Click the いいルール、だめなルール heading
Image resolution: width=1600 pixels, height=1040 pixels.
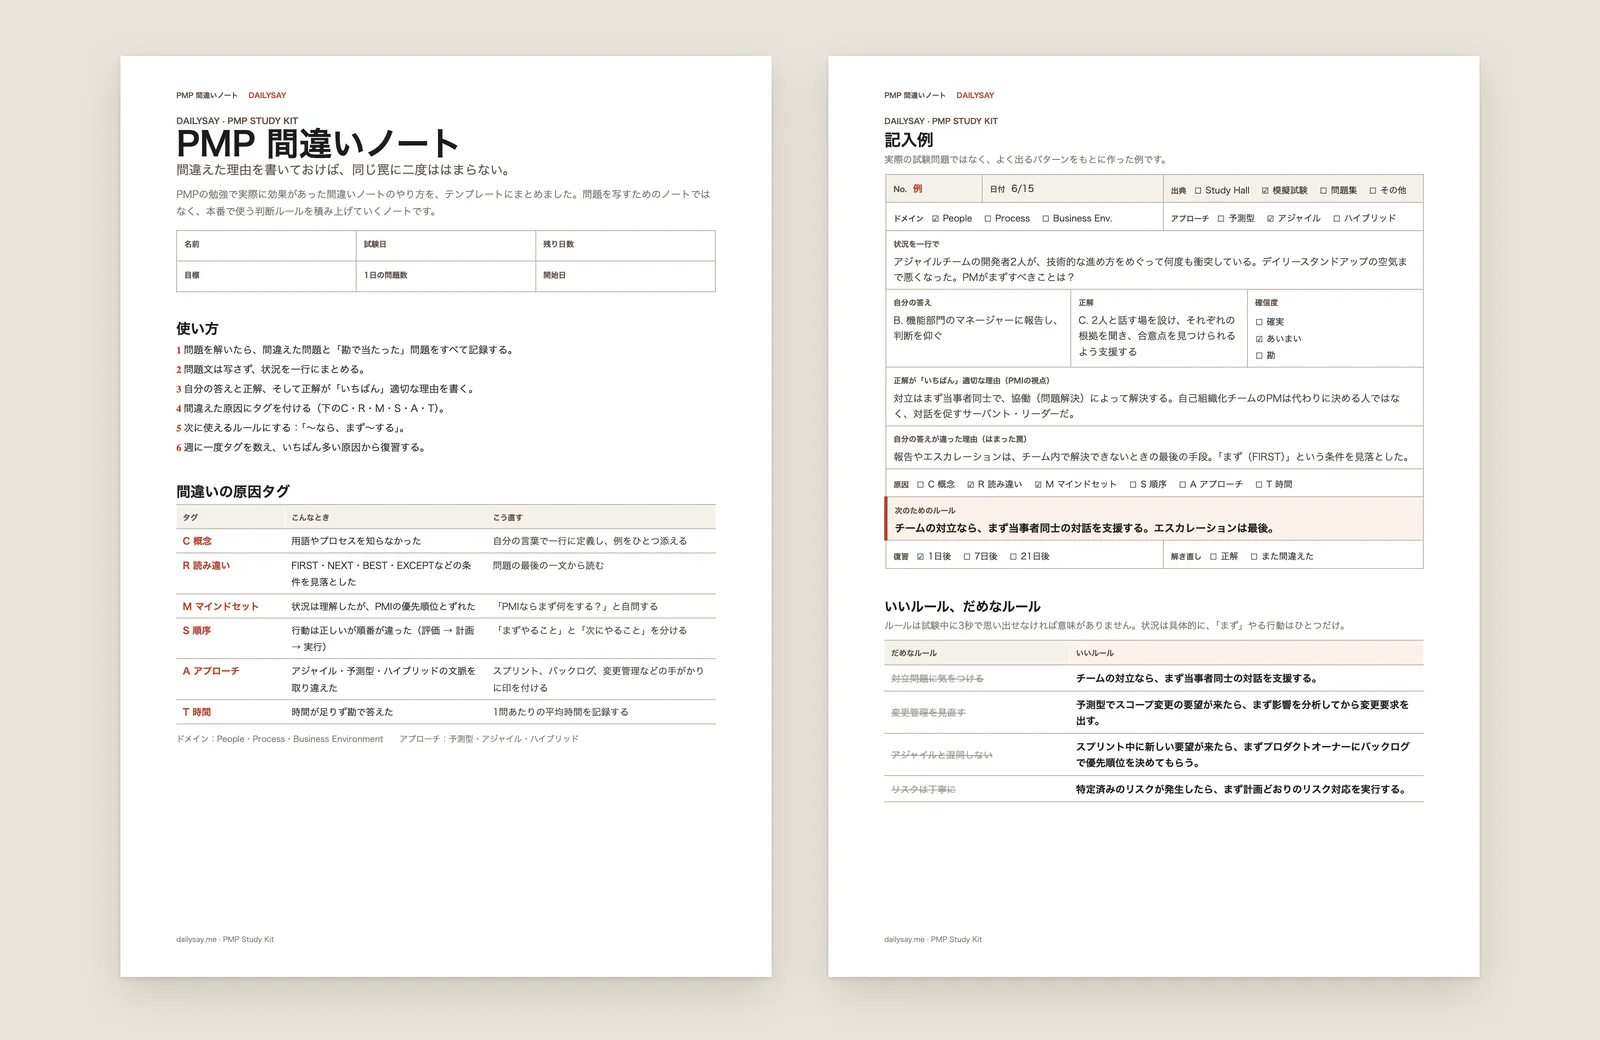[962, 606]
